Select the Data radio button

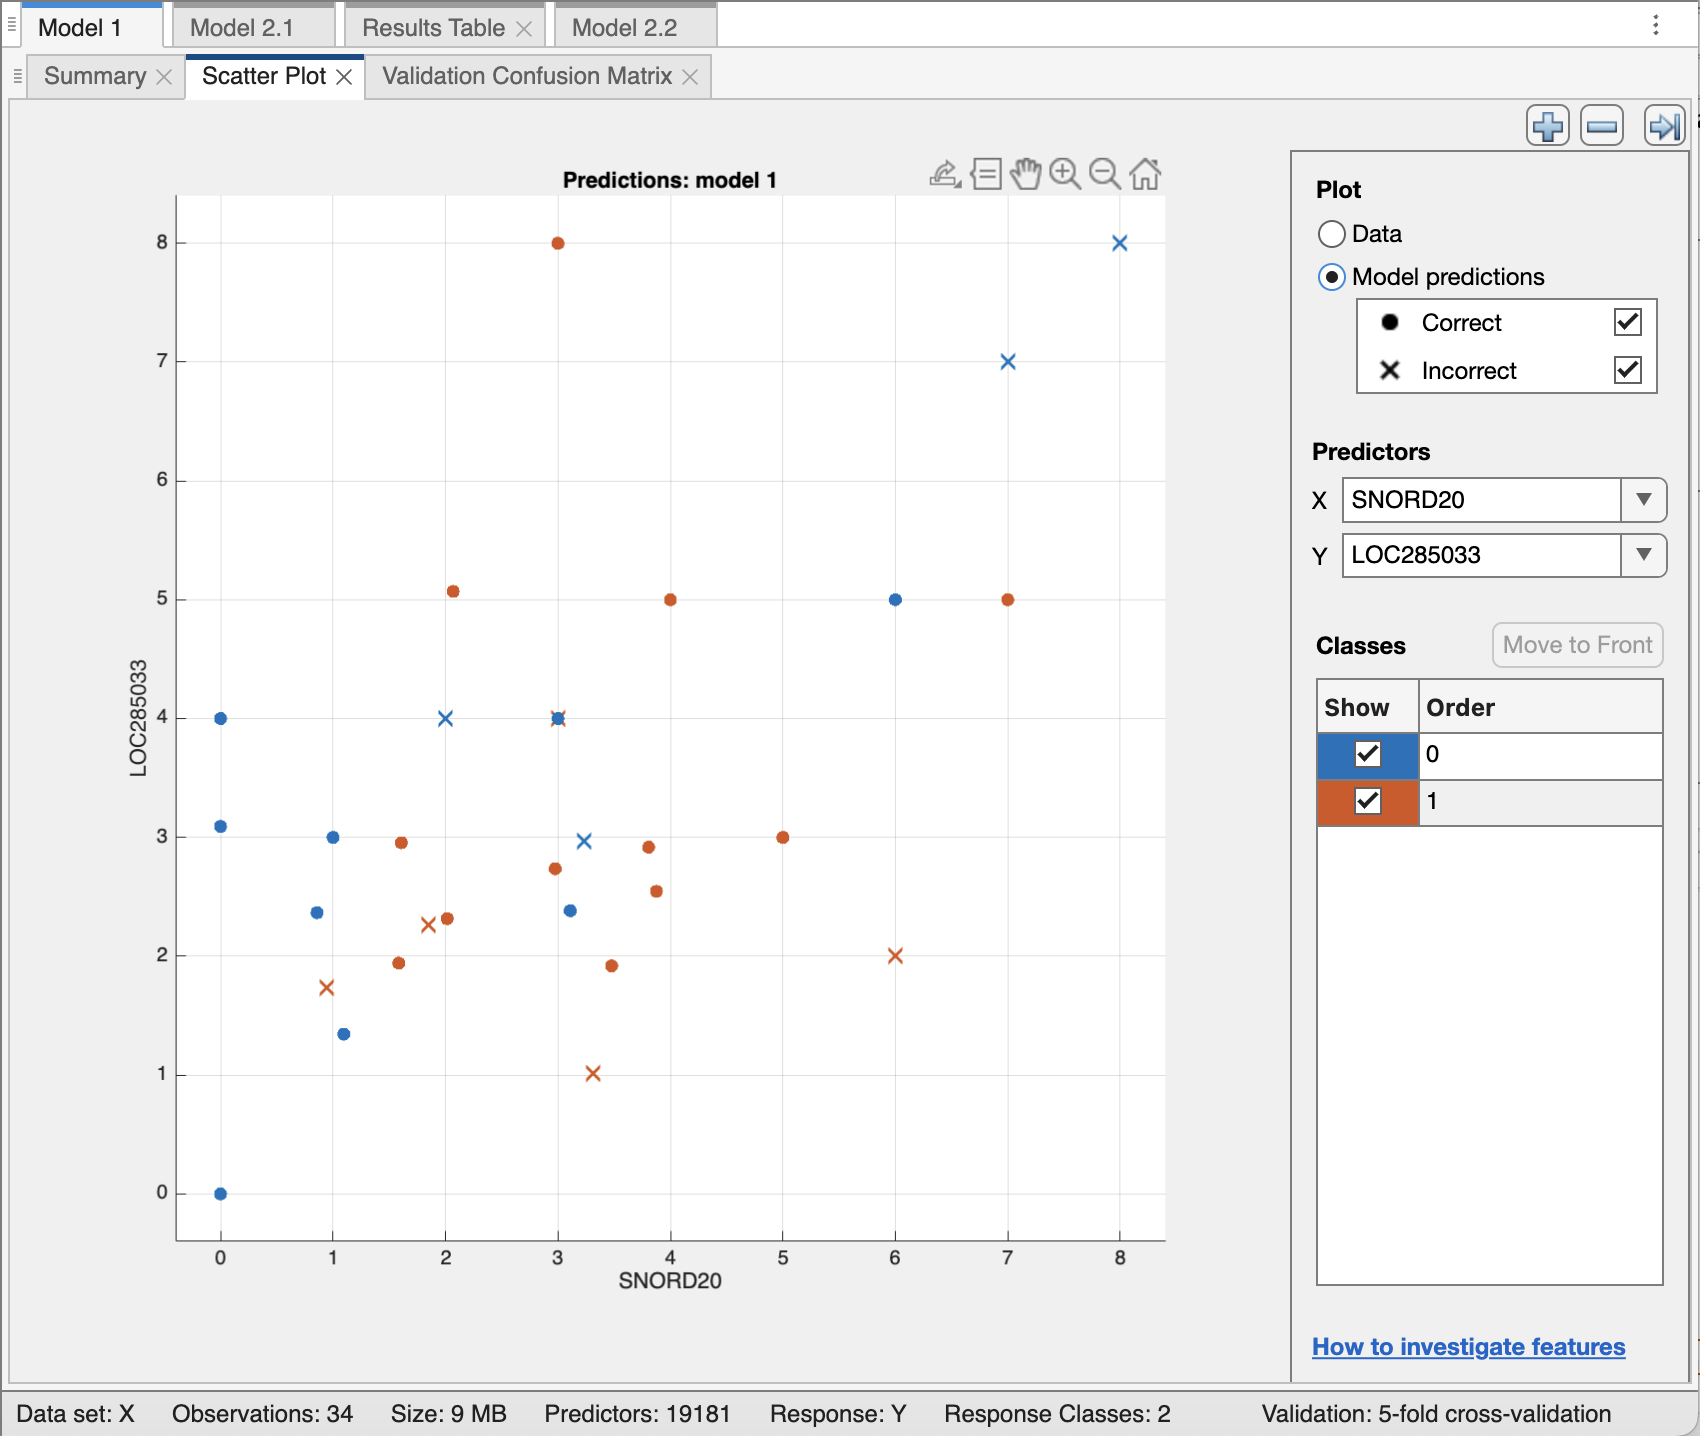pyautogui.click(x=1332, y=234)
